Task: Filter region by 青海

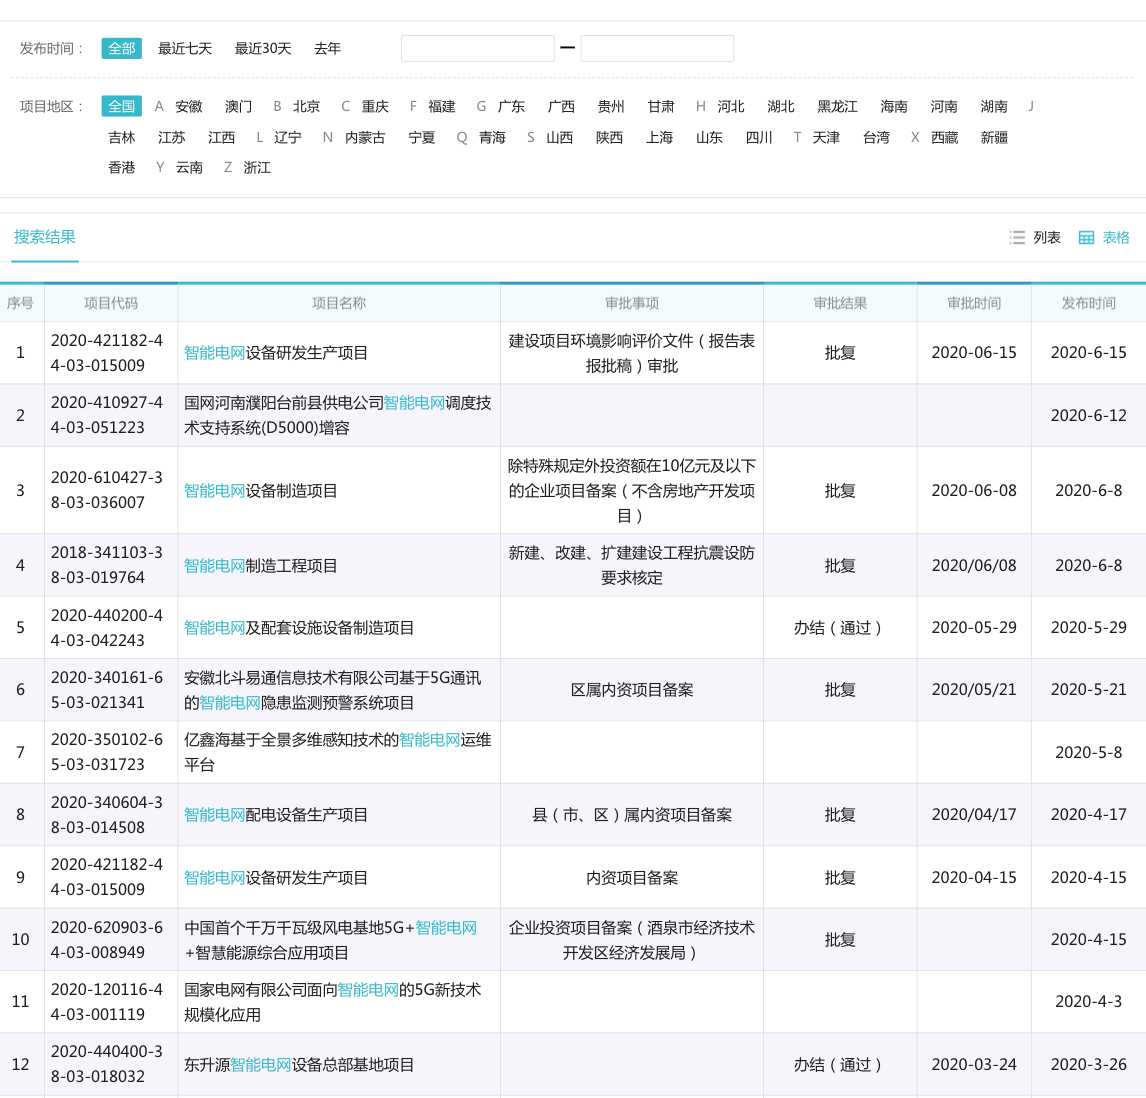Action: 492,137
